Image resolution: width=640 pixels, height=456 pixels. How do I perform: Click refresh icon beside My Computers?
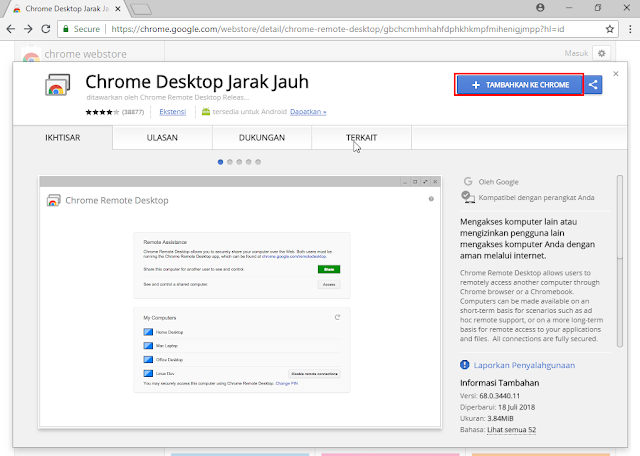click(x=337, y=317)
